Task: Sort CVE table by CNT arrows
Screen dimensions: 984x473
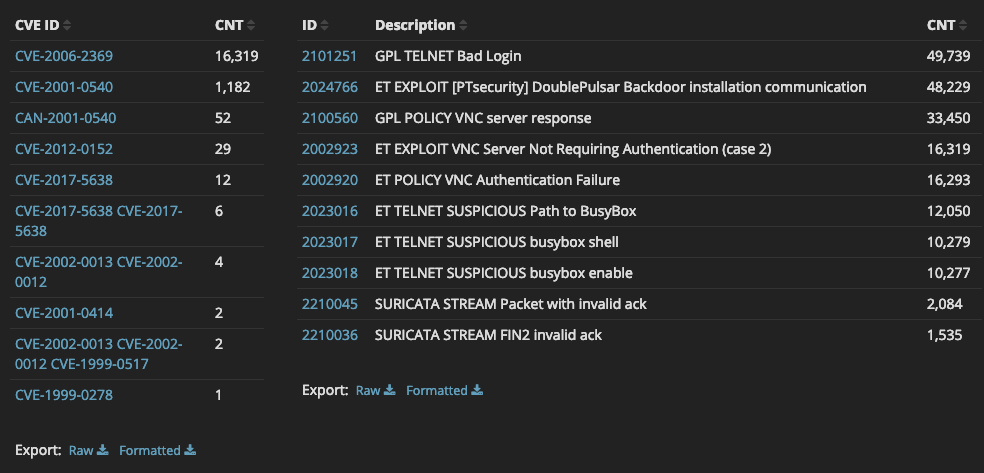Action: (x=251, y=26)
